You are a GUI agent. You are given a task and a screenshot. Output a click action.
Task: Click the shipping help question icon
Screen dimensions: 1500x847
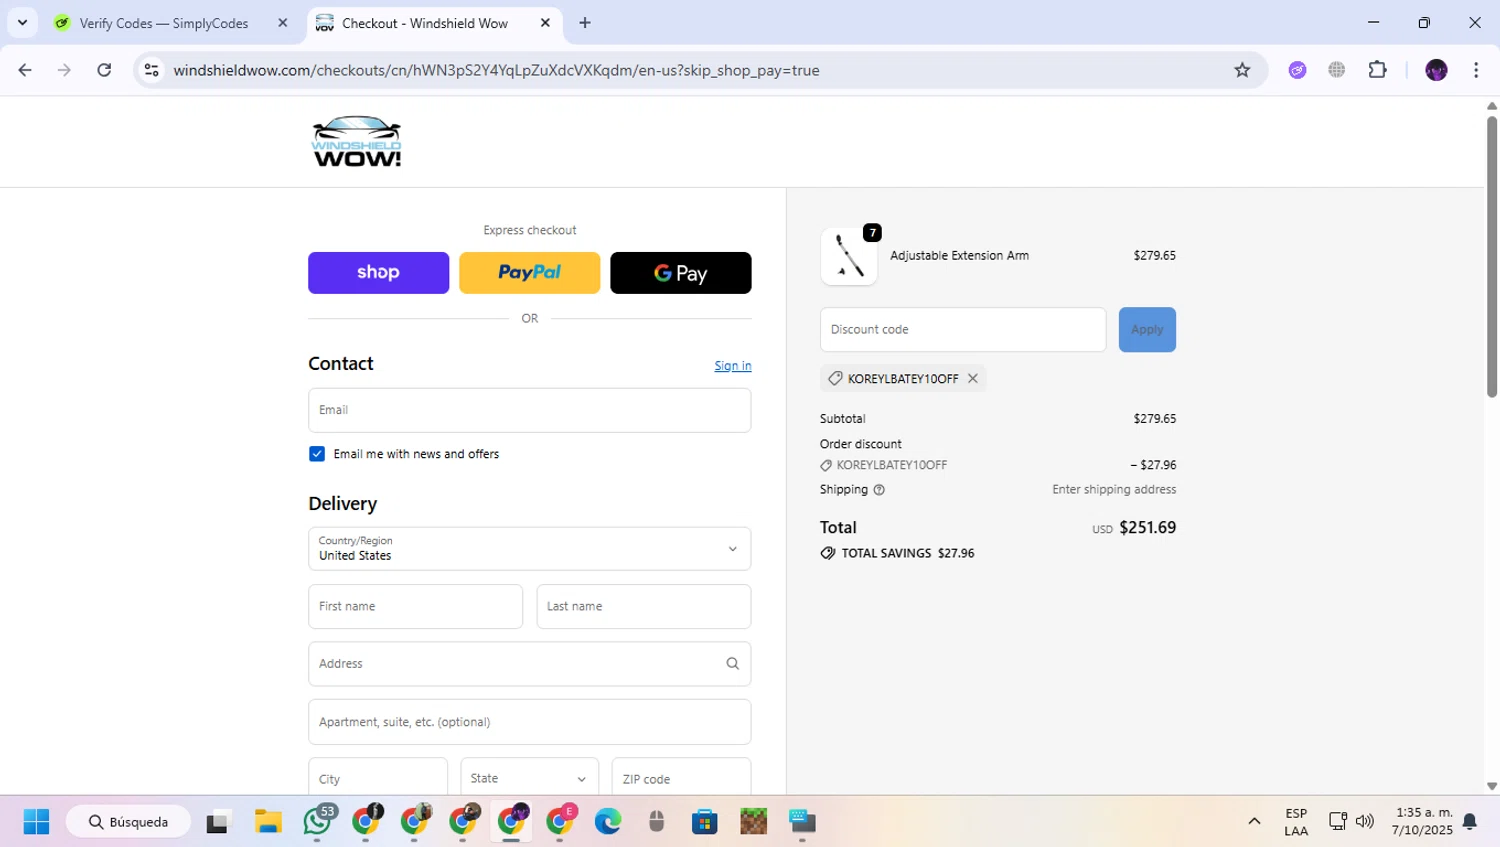(879, 490)
